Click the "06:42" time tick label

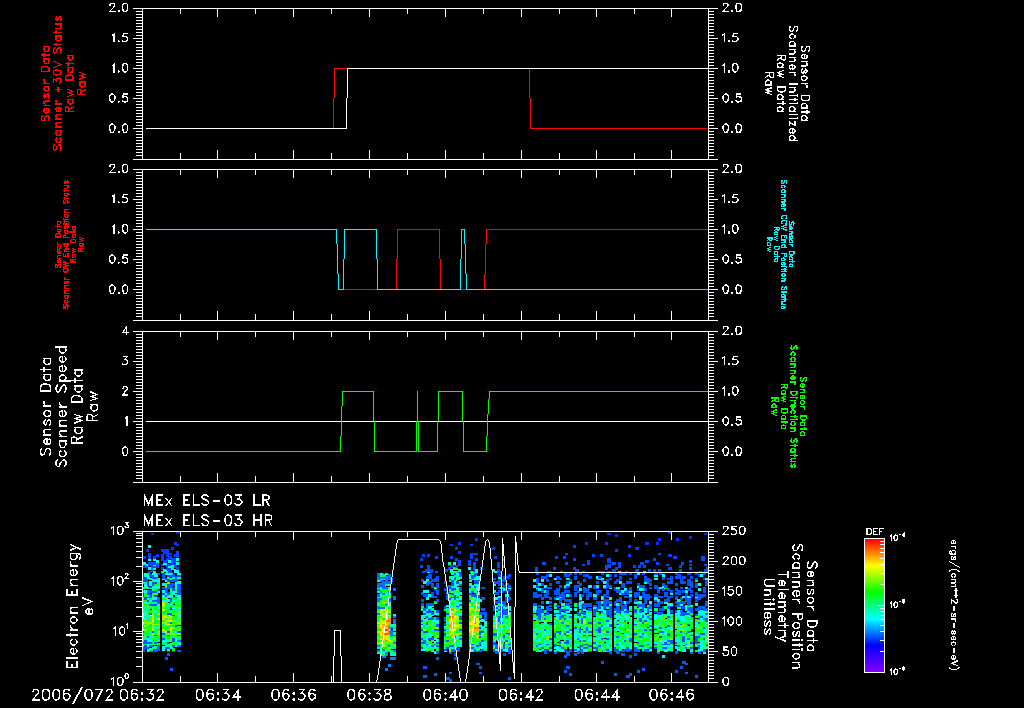[x=520, y=696]
